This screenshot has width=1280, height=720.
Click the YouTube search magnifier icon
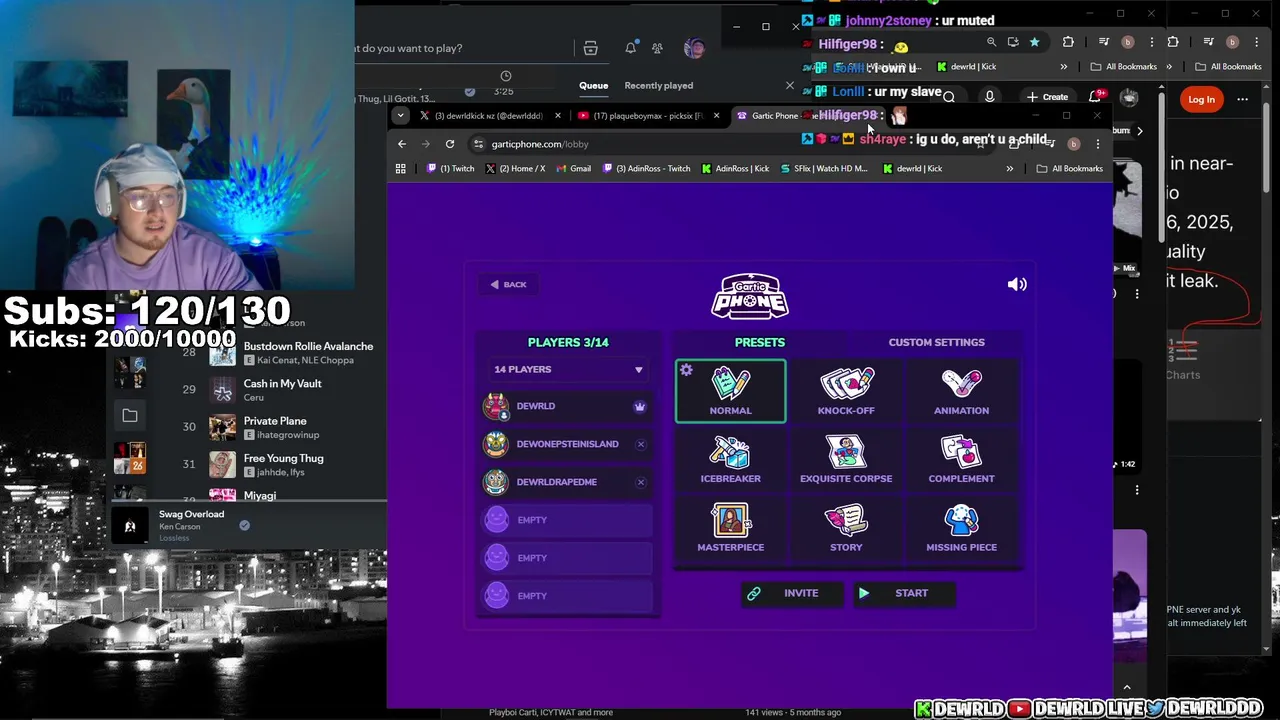(x=948, y=97)
